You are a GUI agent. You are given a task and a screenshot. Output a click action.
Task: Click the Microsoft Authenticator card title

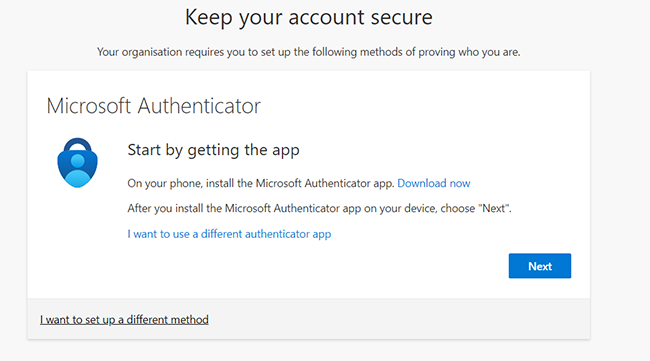pos(153,106)
